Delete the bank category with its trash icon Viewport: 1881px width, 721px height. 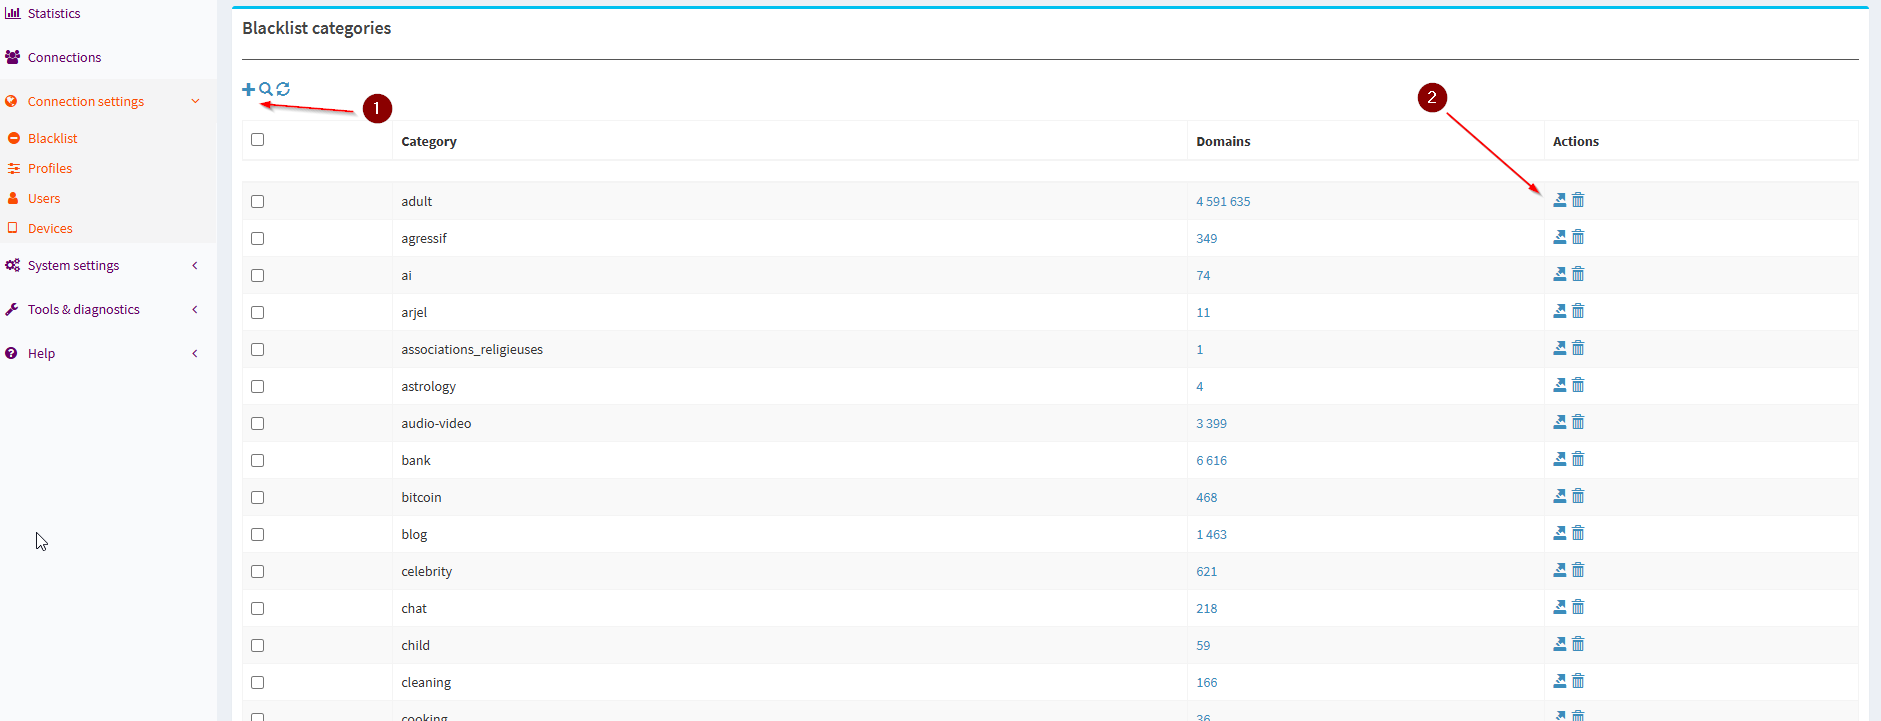click(1578, 459)
